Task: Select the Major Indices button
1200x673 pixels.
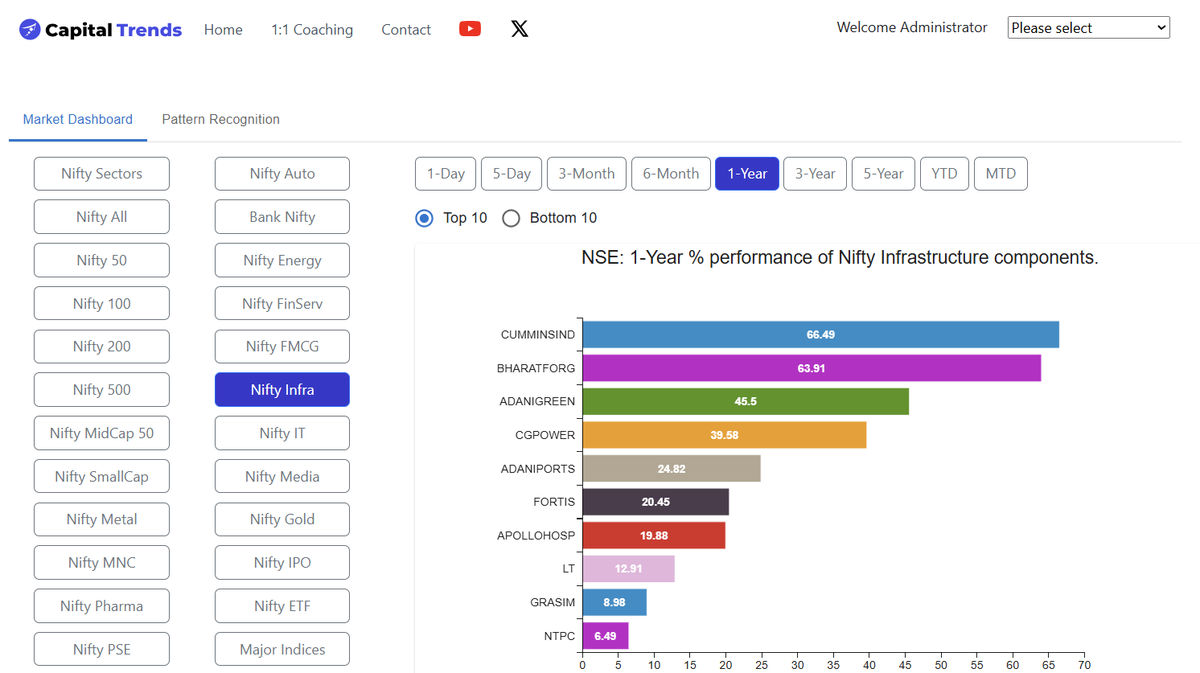Action: pos(282,650)
